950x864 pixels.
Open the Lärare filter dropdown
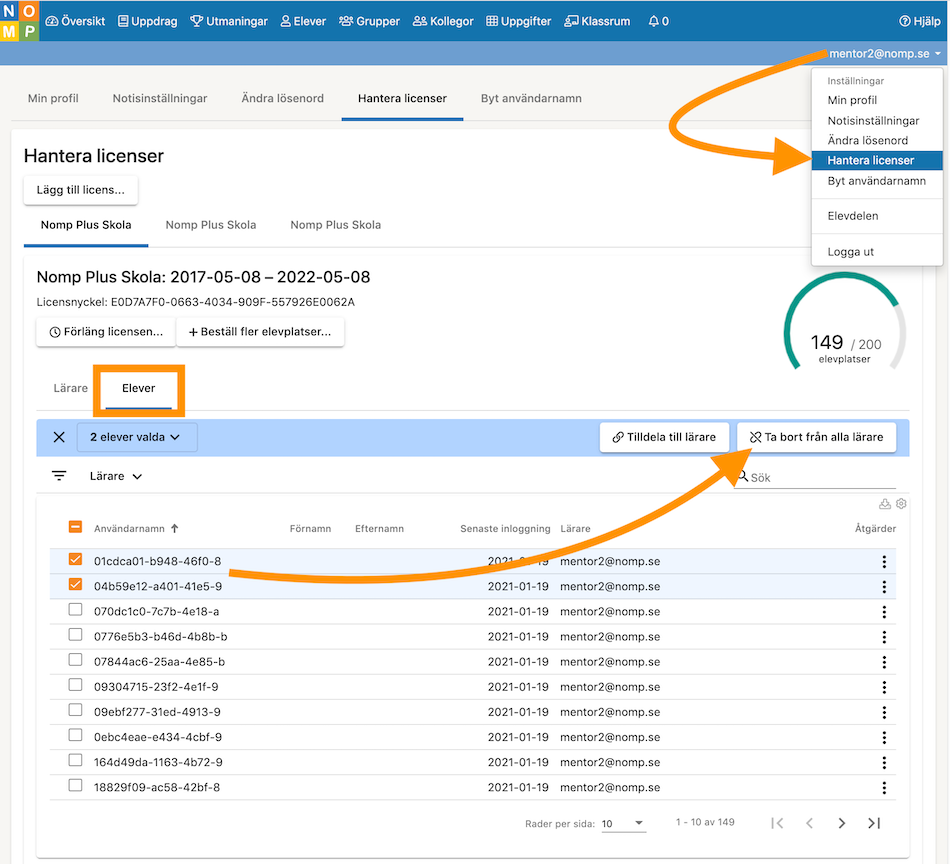tap(116, 476)
